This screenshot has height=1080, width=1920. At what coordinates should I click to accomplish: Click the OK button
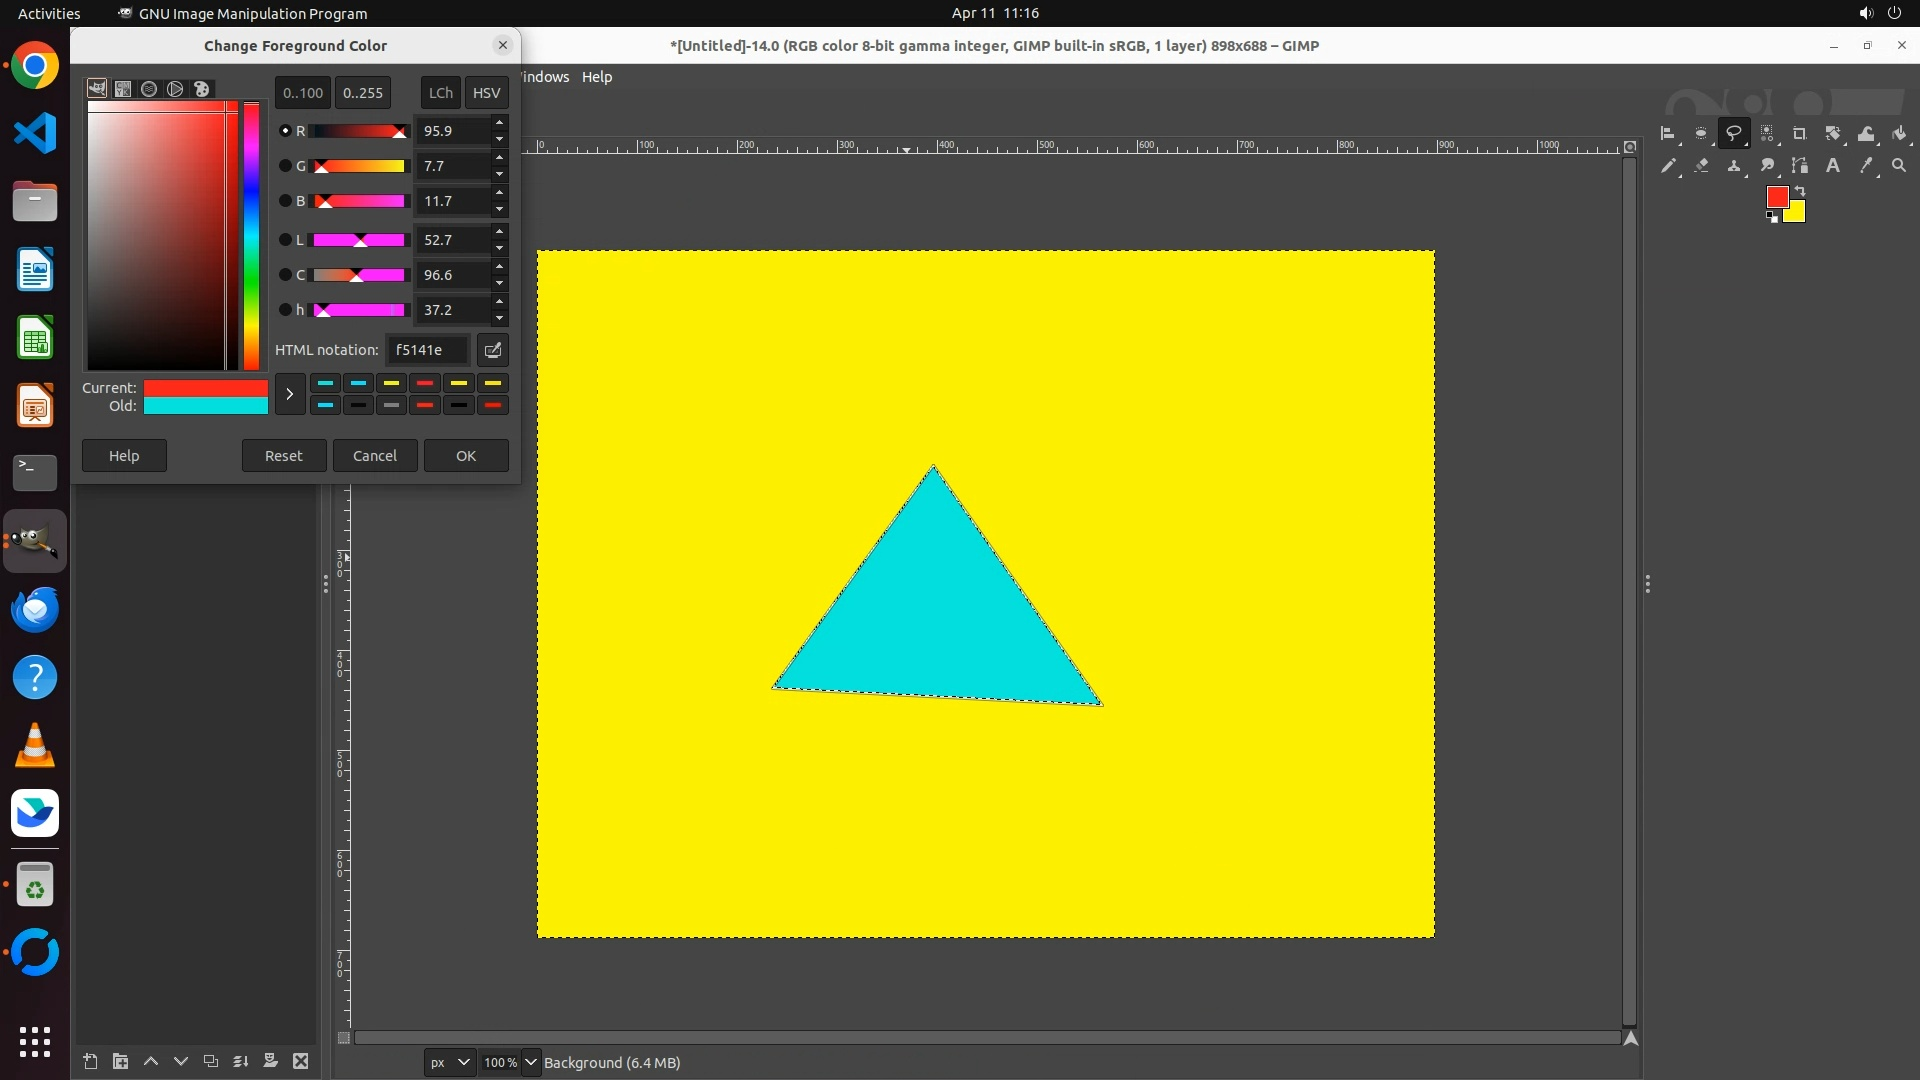(x=466, y=455)
